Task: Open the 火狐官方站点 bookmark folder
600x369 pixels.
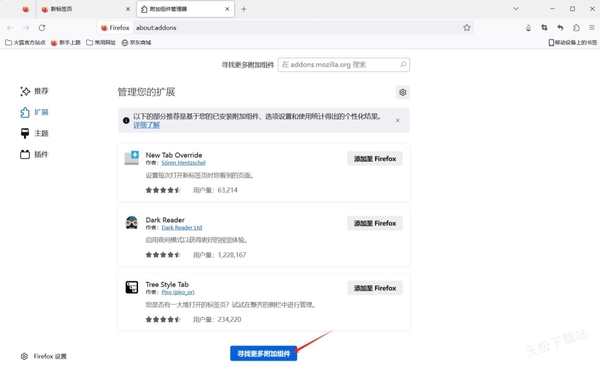Action: pos(25,42)
